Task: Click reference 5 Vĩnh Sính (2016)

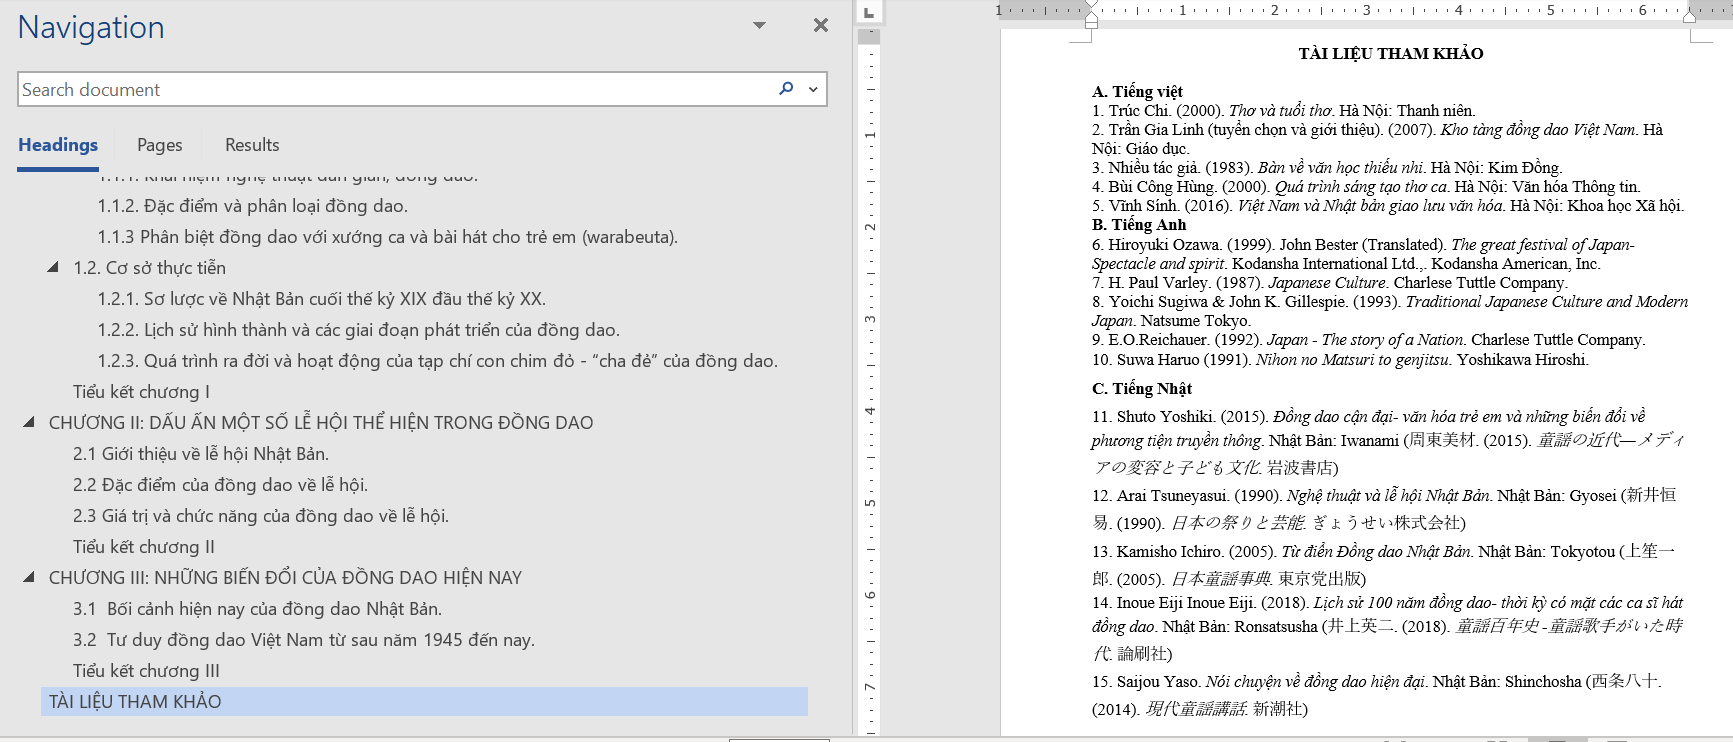Action: (x=1388, y=206)
